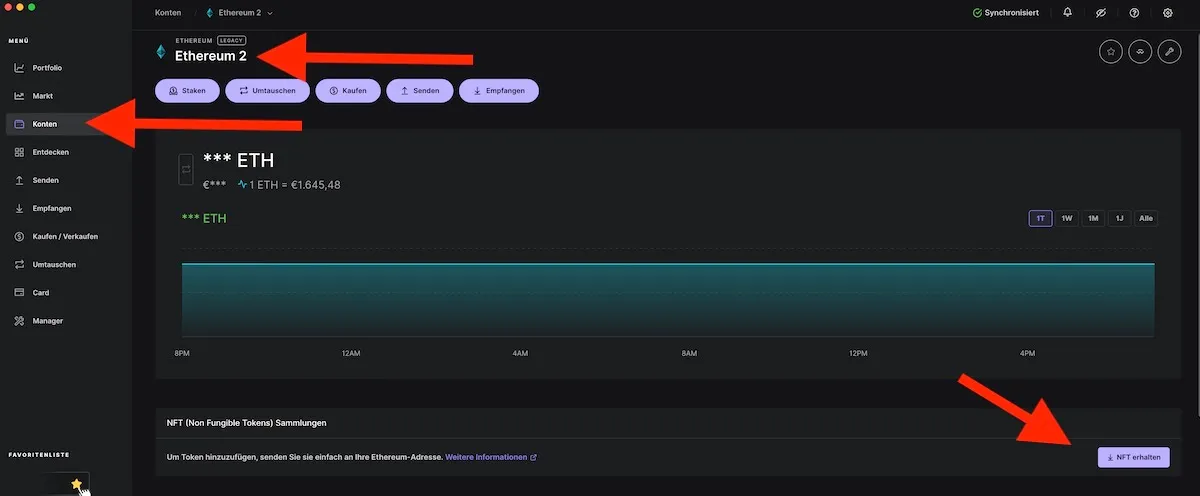Click the Ethereum 2 account title
The height and width of the screenshot is (496, 1200).
pos(211,56)
